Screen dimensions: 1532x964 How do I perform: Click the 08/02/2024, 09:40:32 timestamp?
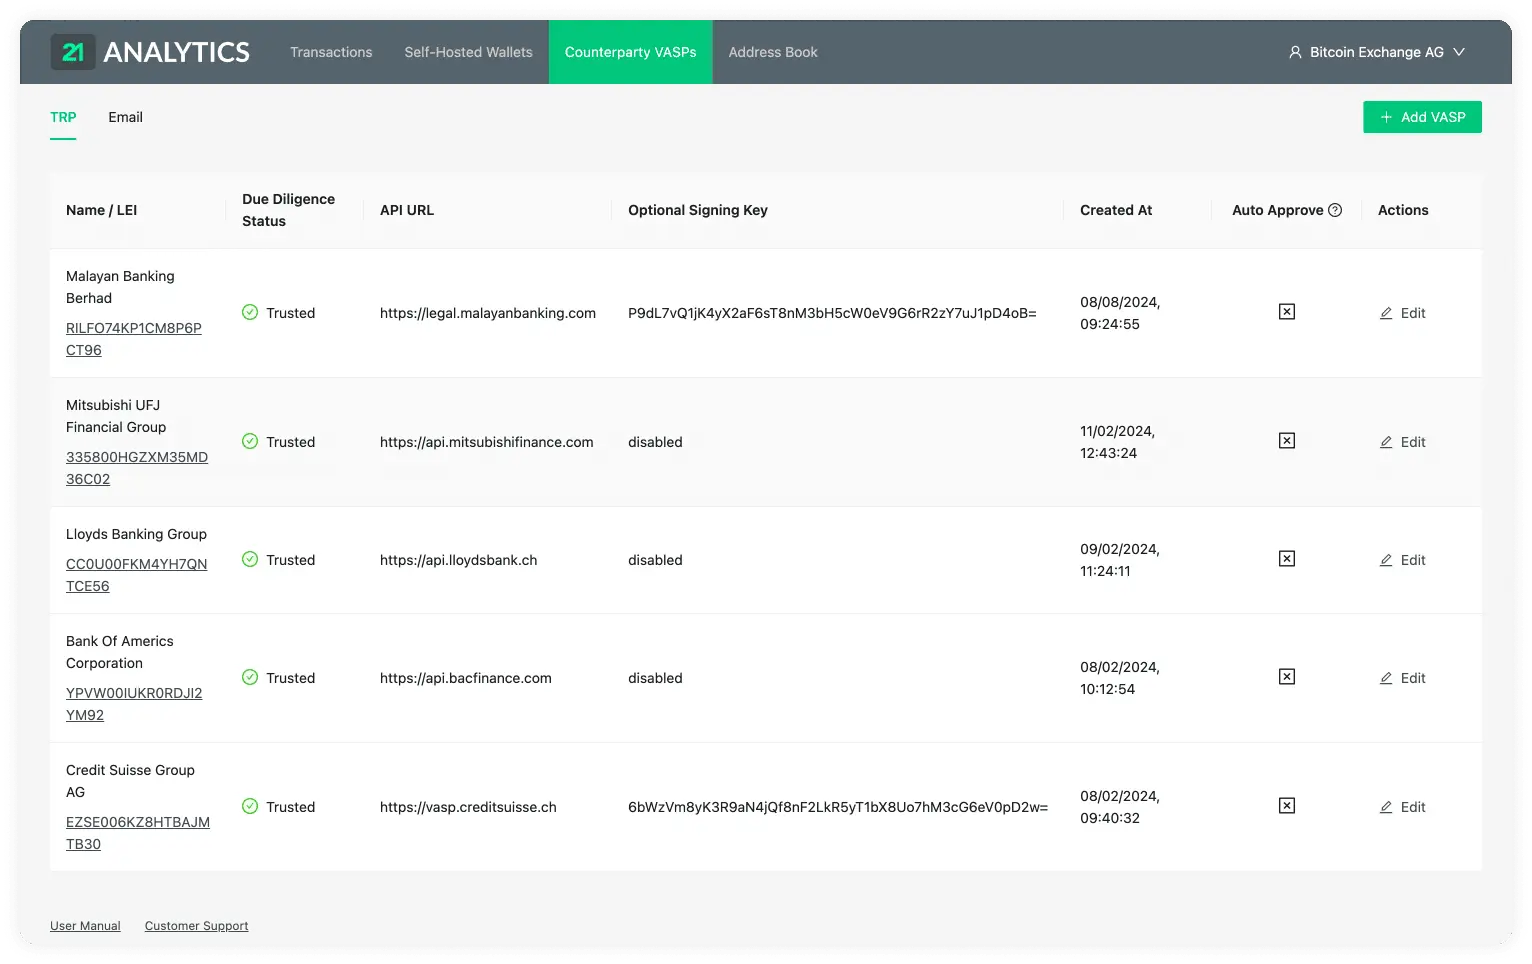[x=1120, y=807]
